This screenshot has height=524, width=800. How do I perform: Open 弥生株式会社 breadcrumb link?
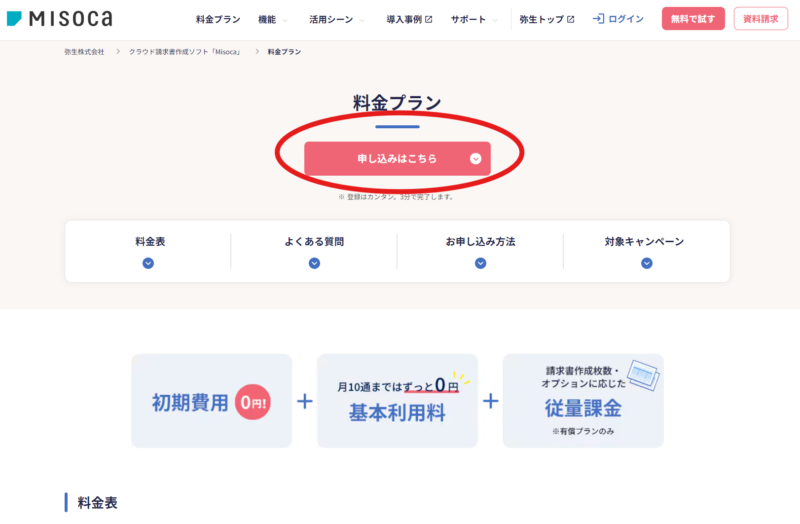tap(84, 51)
